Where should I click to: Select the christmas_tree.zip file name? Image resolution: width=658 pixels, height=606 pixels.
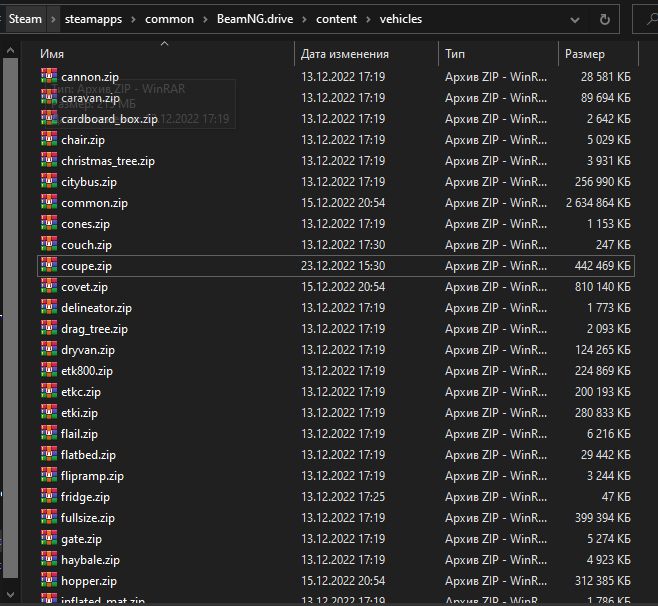[108, 161]
